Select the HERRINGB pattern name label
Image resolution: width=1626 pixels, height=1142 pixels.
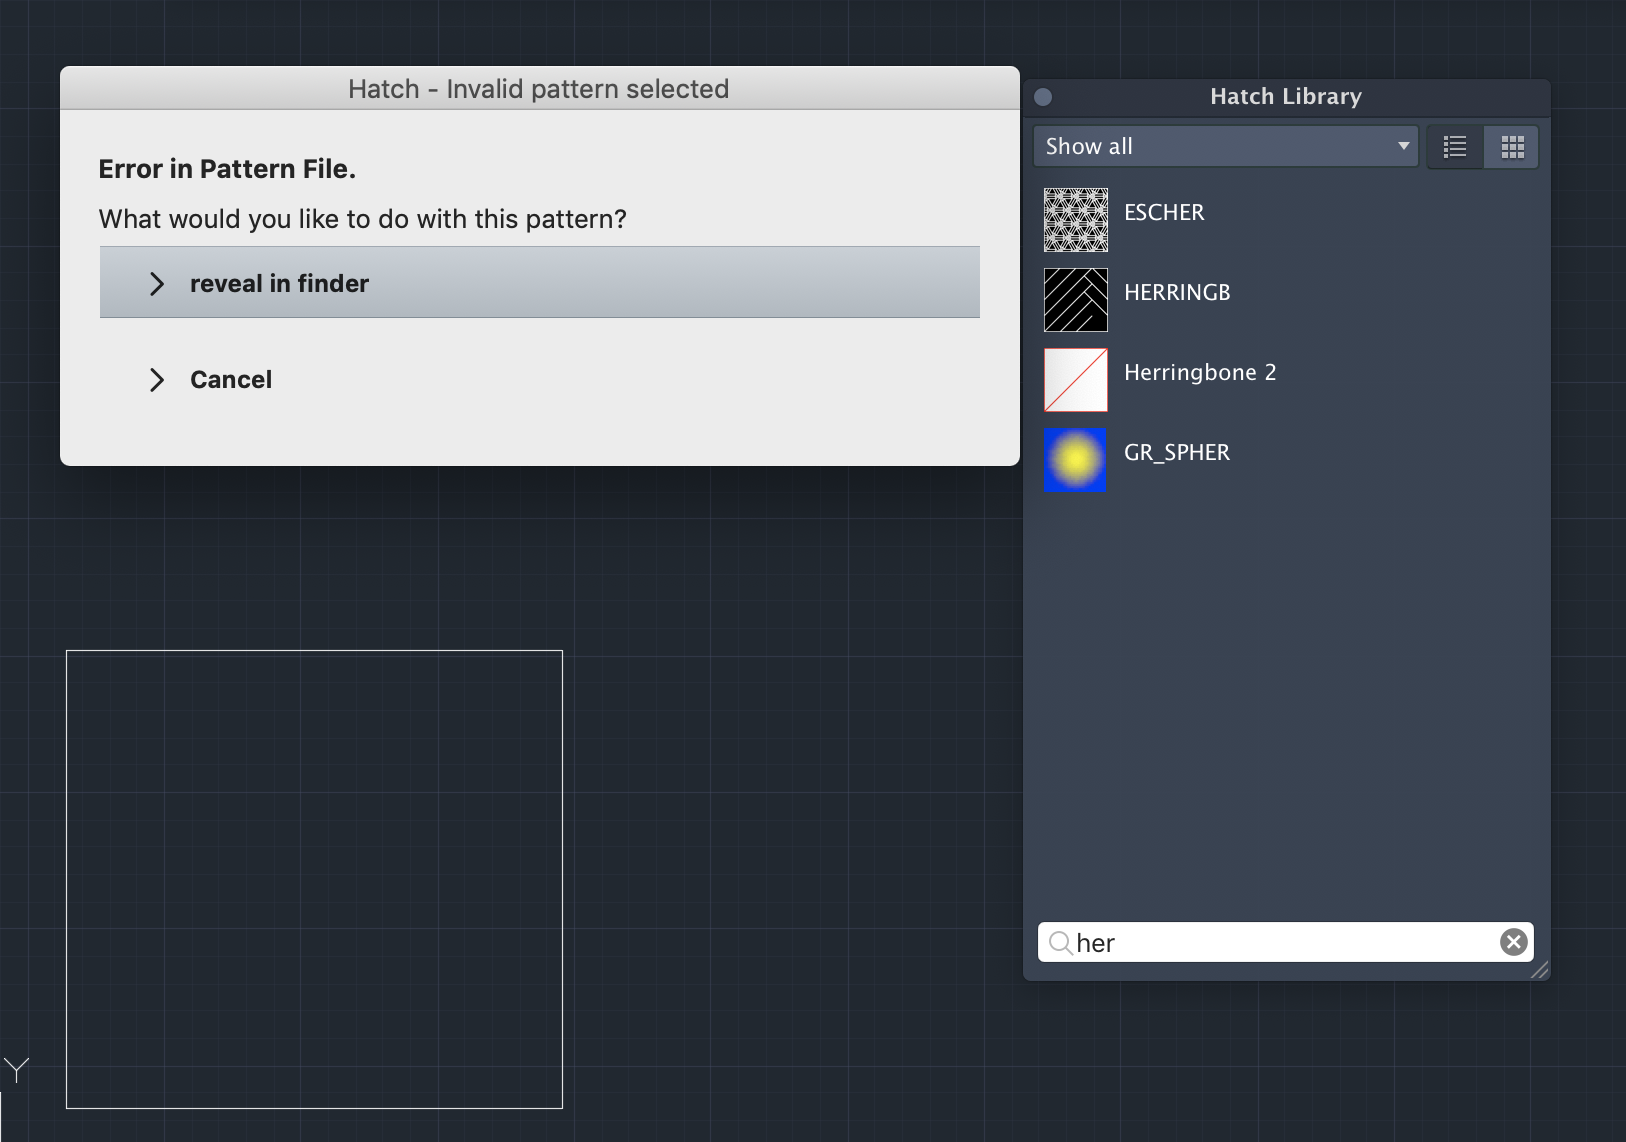[1178, 292]
